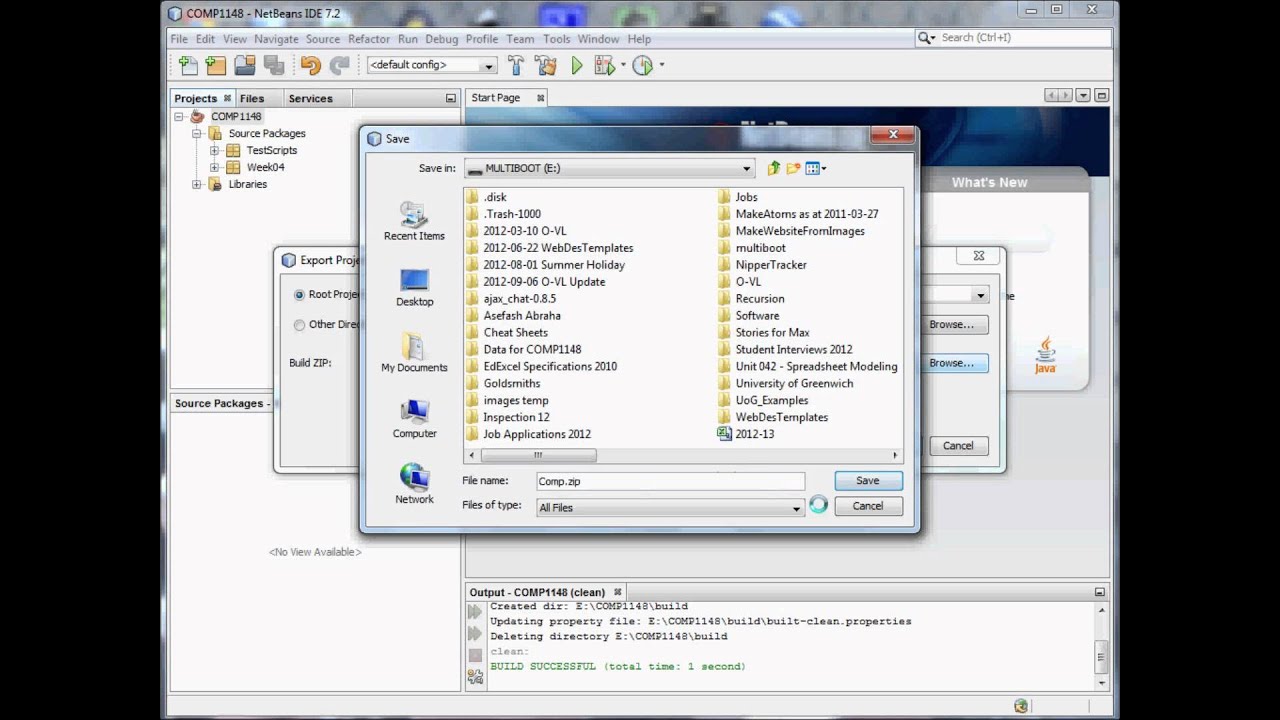This screenshot has width=1280, height=720.
Task: Click the File name input field
Action: [670, 481]
